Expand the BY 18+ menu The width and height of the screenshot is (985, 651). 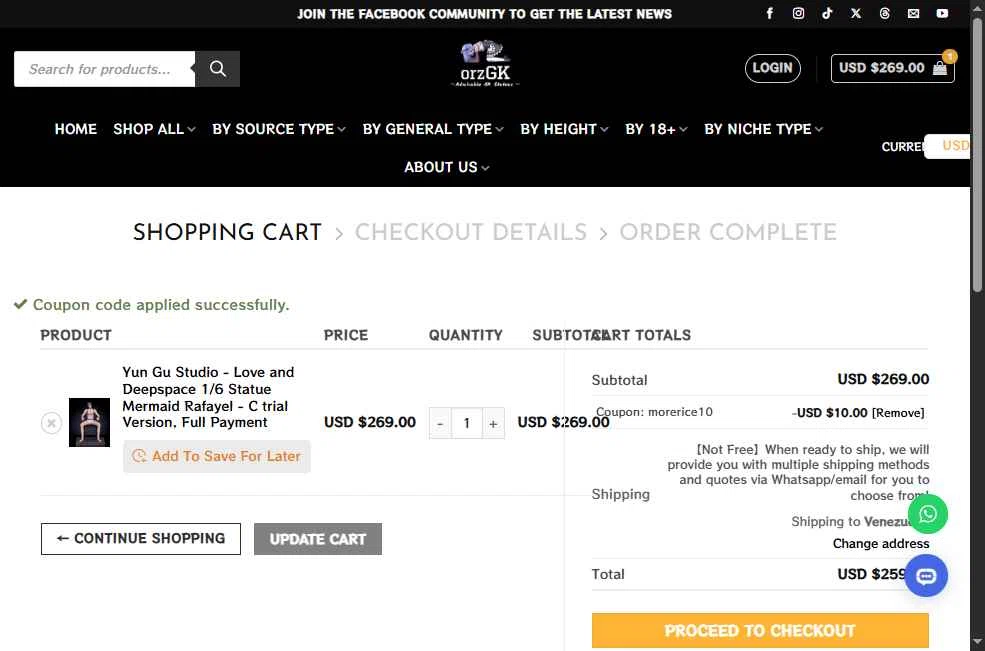click(x=656, y=129)
